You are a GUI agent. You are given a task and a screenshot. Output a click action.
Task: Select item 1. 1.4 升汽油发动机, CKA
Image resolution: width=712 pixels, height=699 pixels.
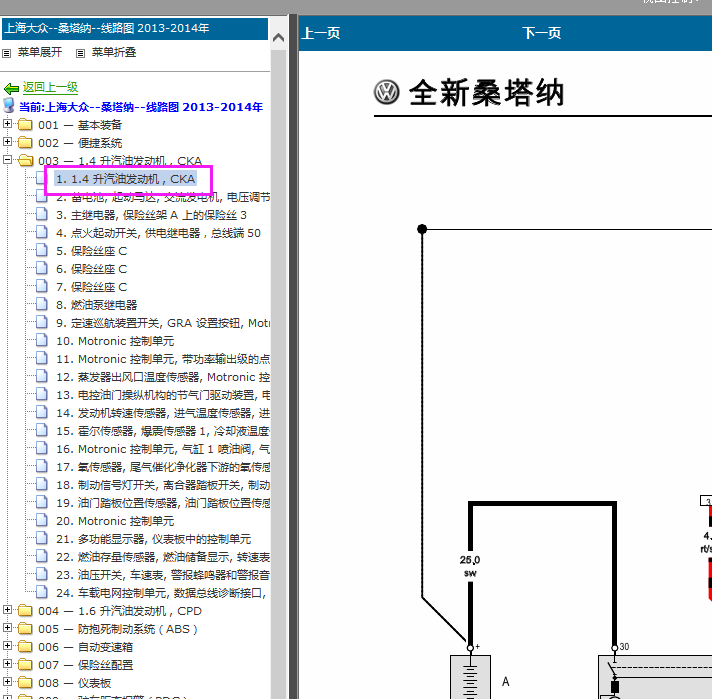click(x=126, y=179)
